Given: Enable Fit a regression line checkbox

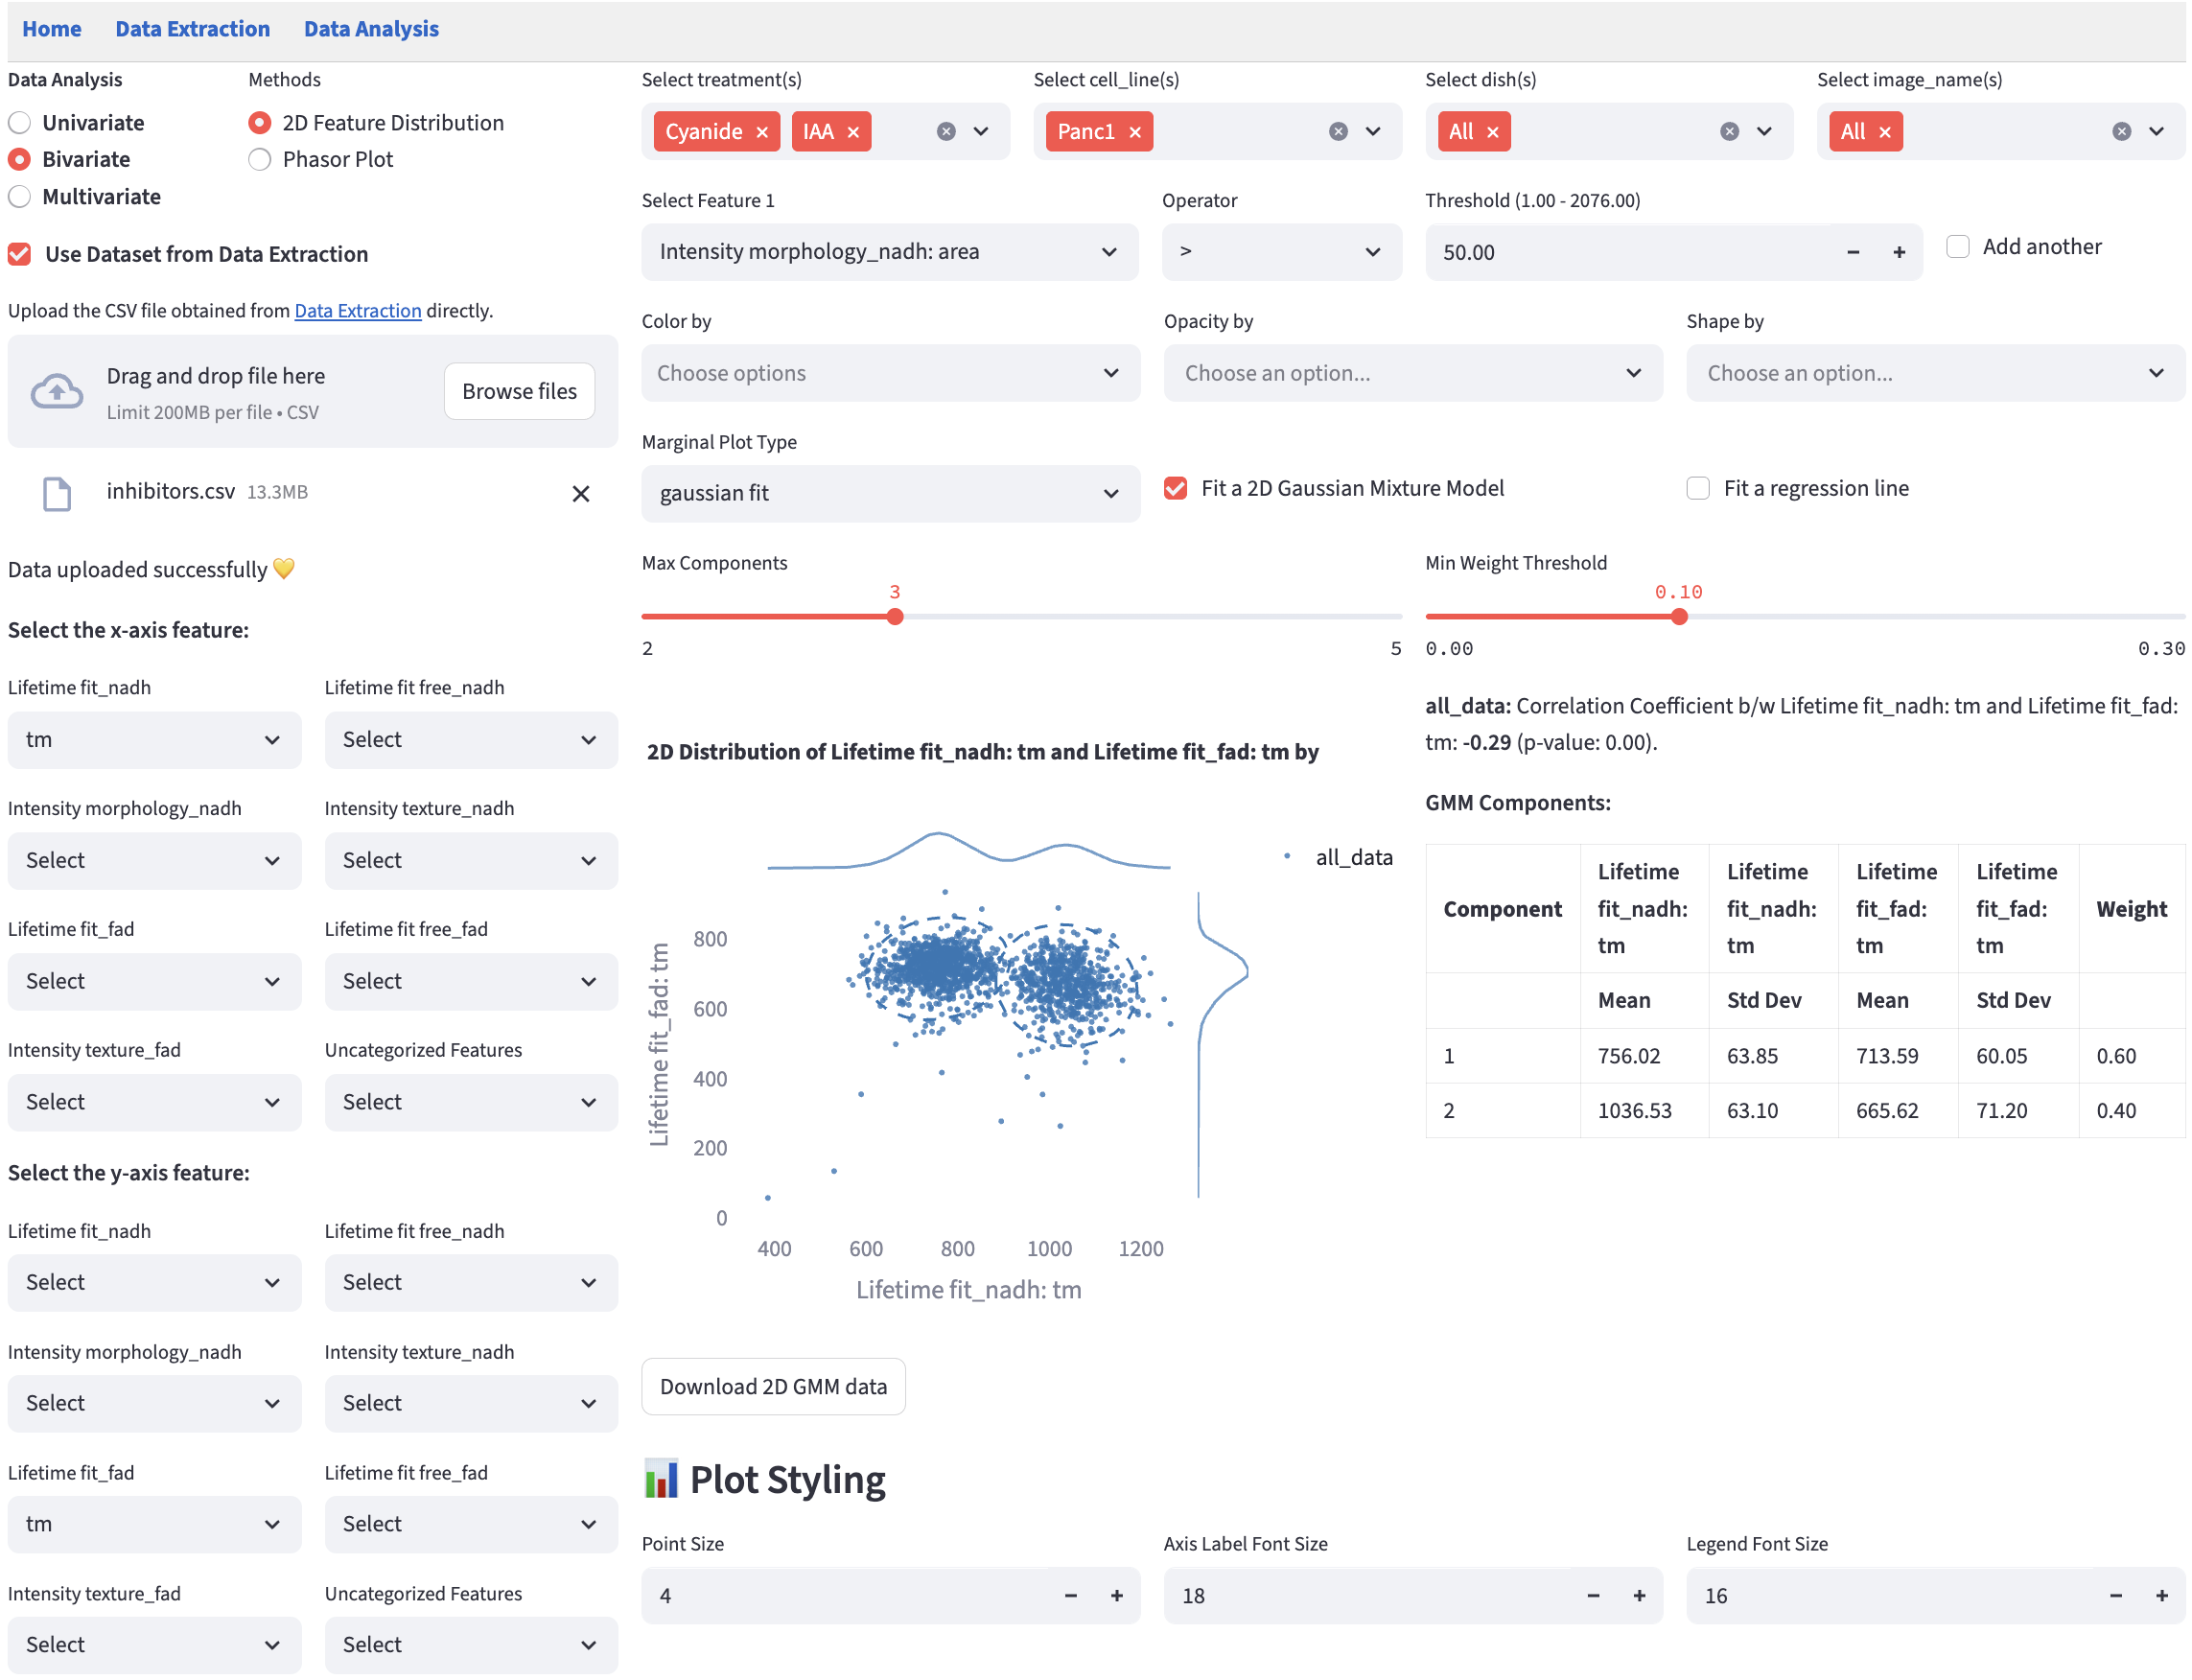Looking at the screenshot, I should (x=1698, y=488).
